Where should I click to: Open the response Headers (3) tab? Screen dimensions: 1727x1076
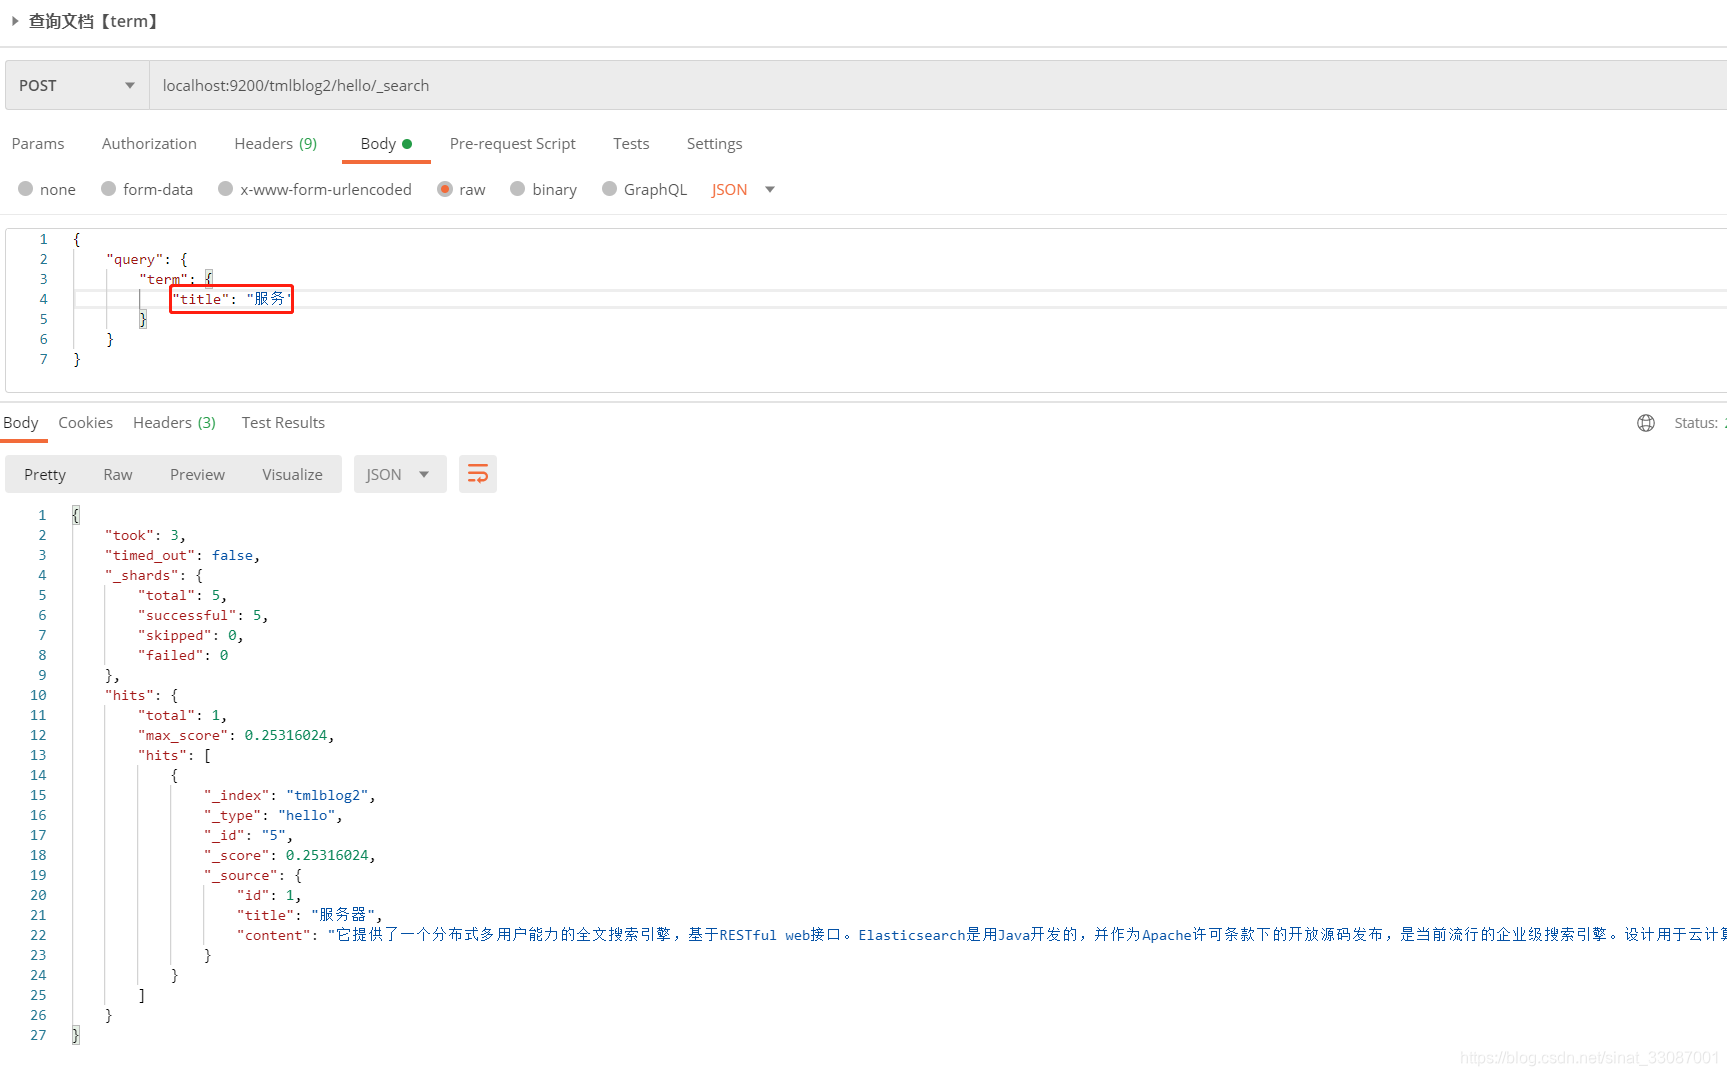pyautogui.click(x=174, y=423)
